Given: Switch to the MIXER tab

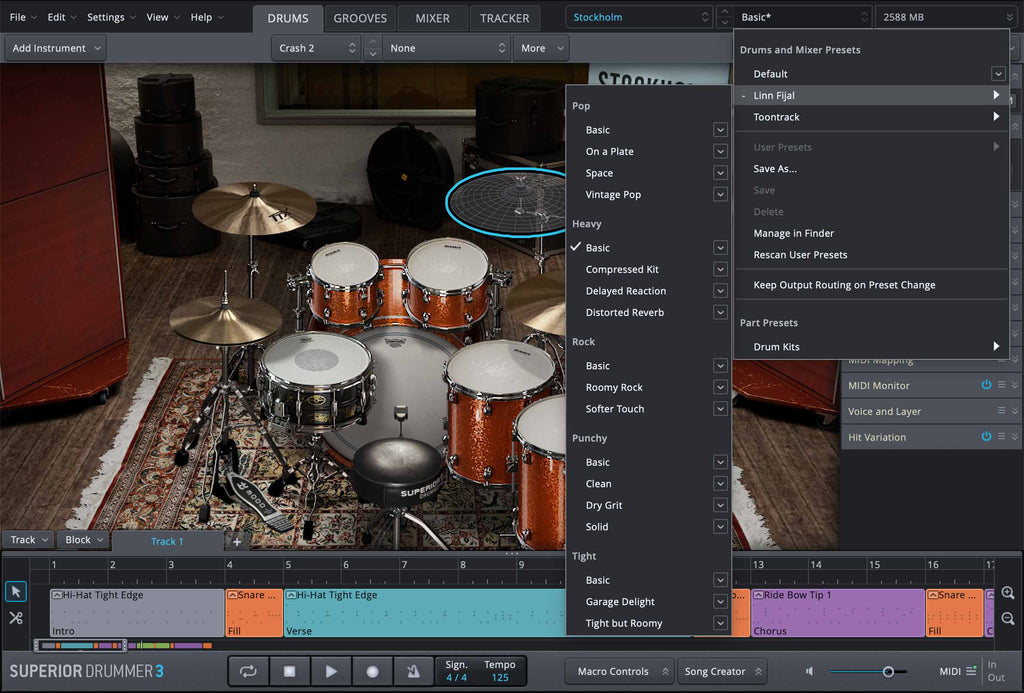Looking at the screenshot, I should 432,18.
